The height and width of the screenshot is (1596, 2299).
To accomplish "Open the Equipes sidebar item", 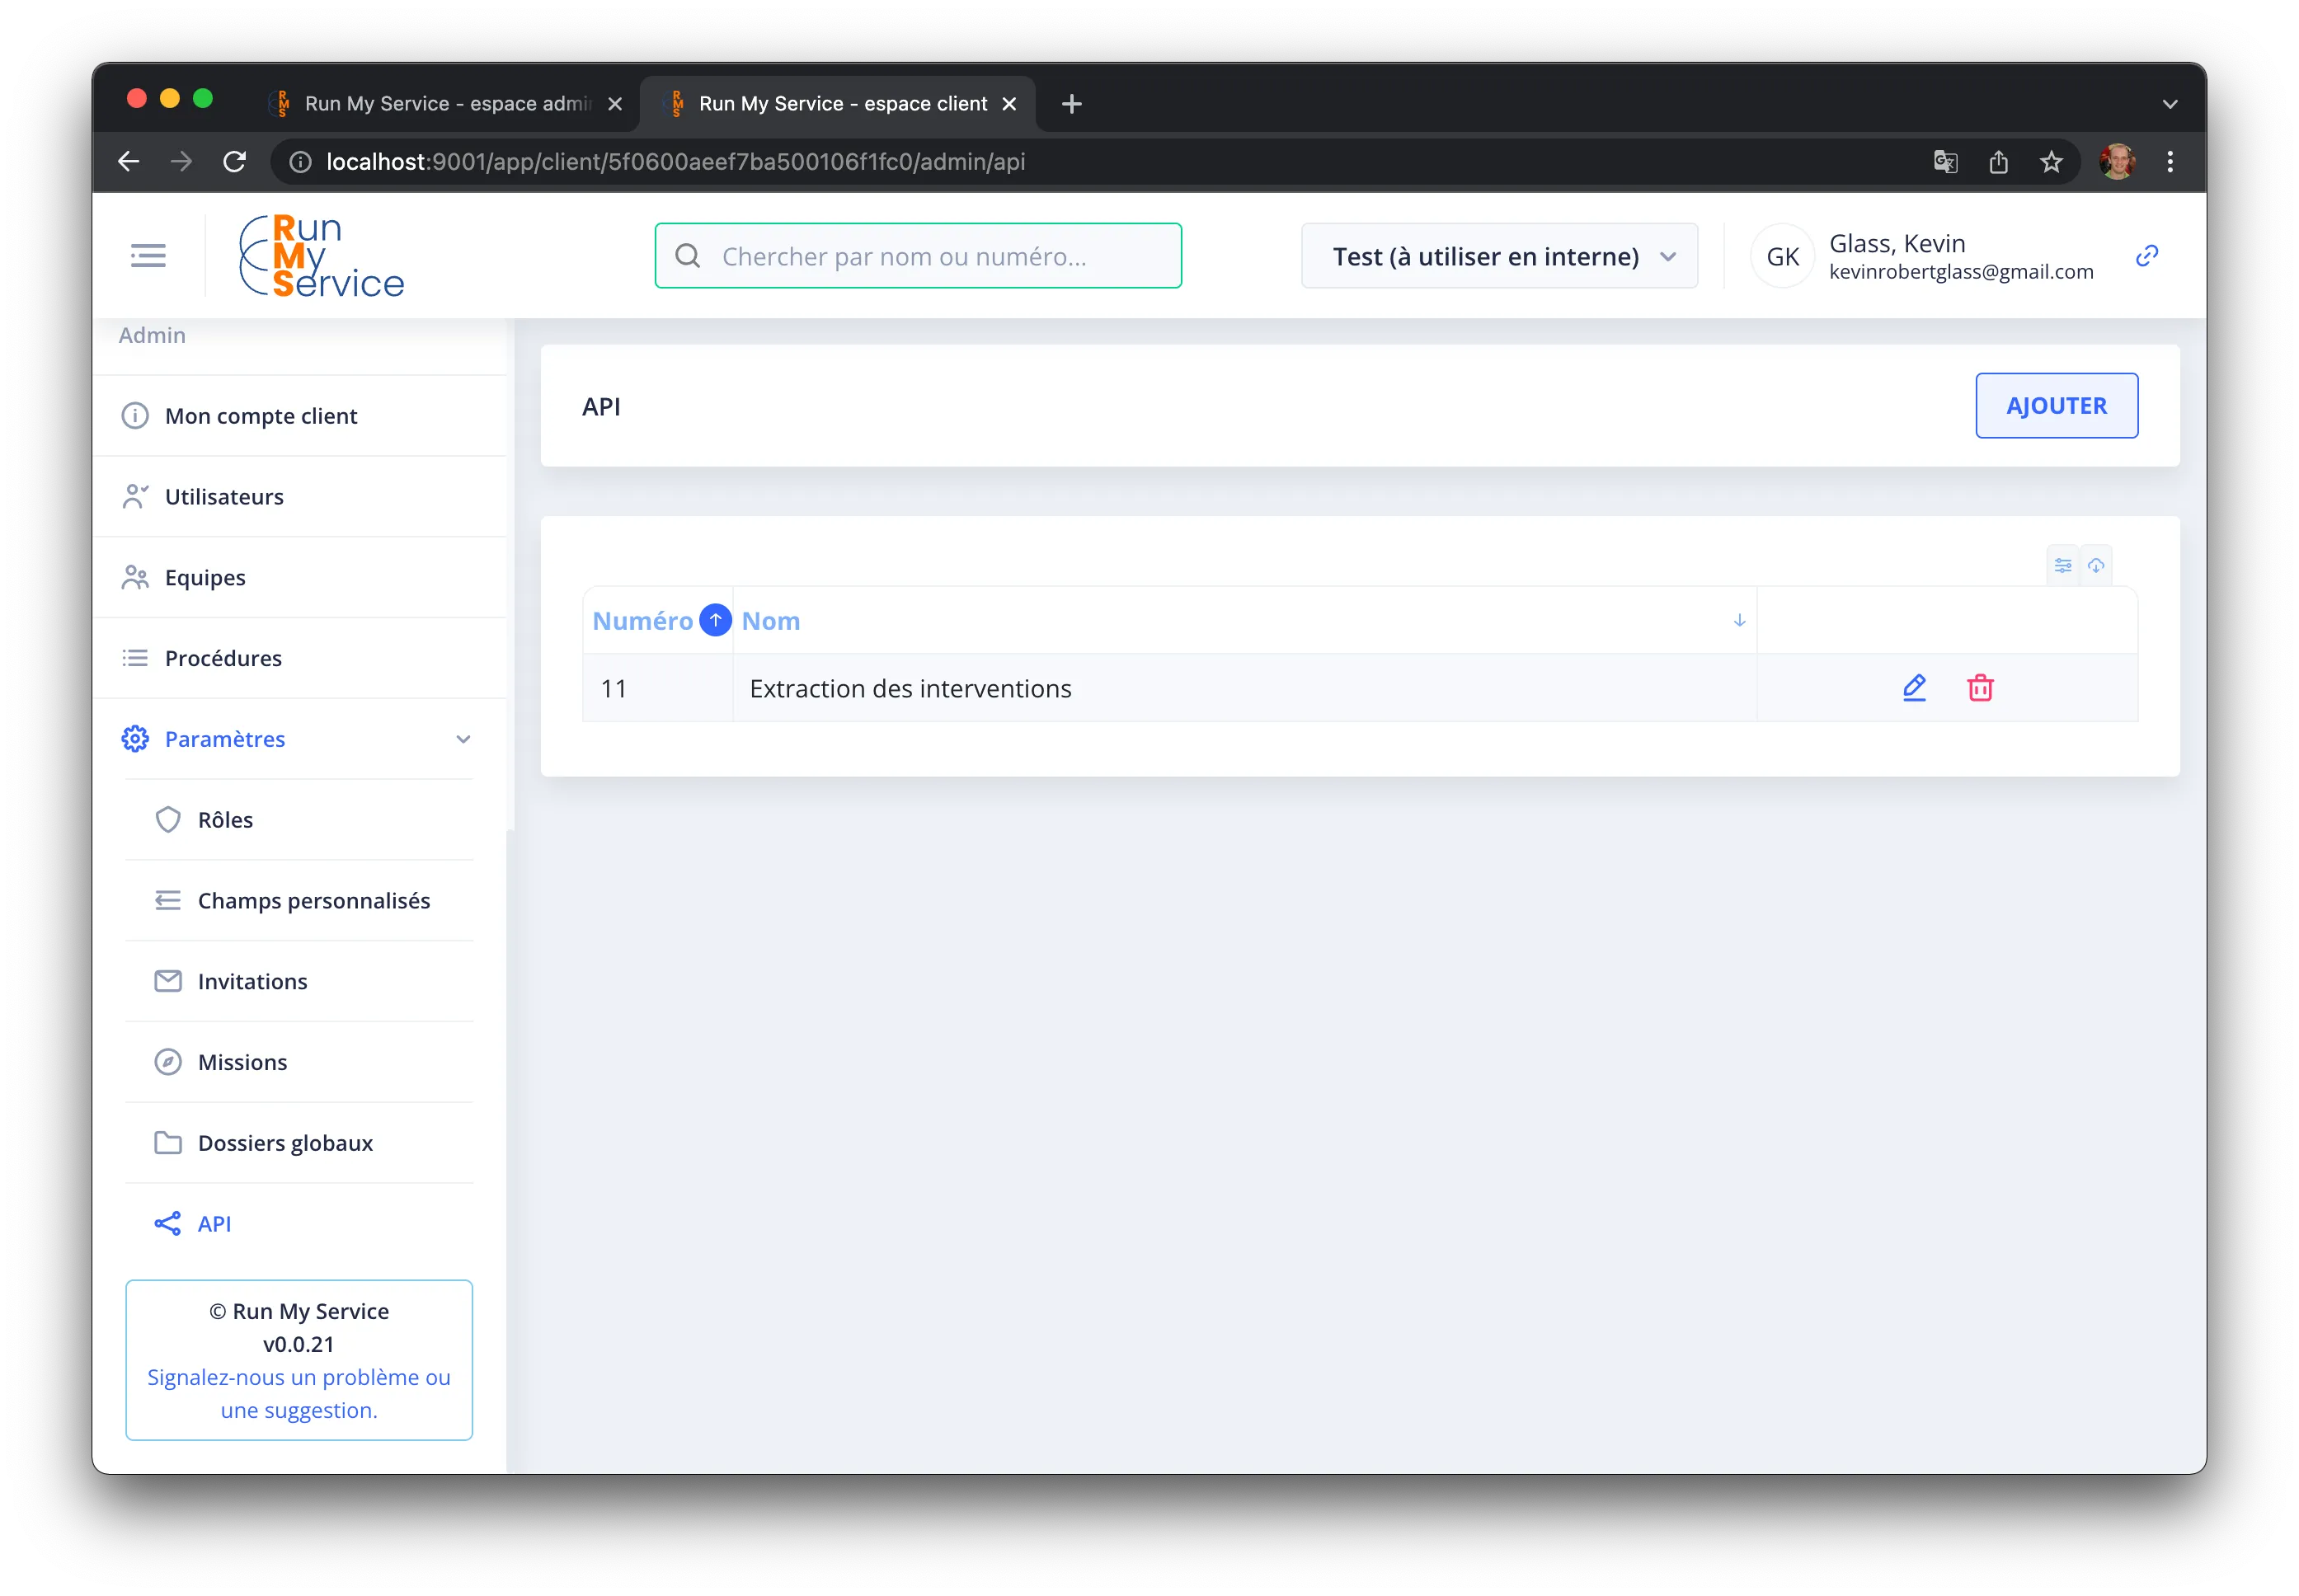I will click(x=299, y=578).
